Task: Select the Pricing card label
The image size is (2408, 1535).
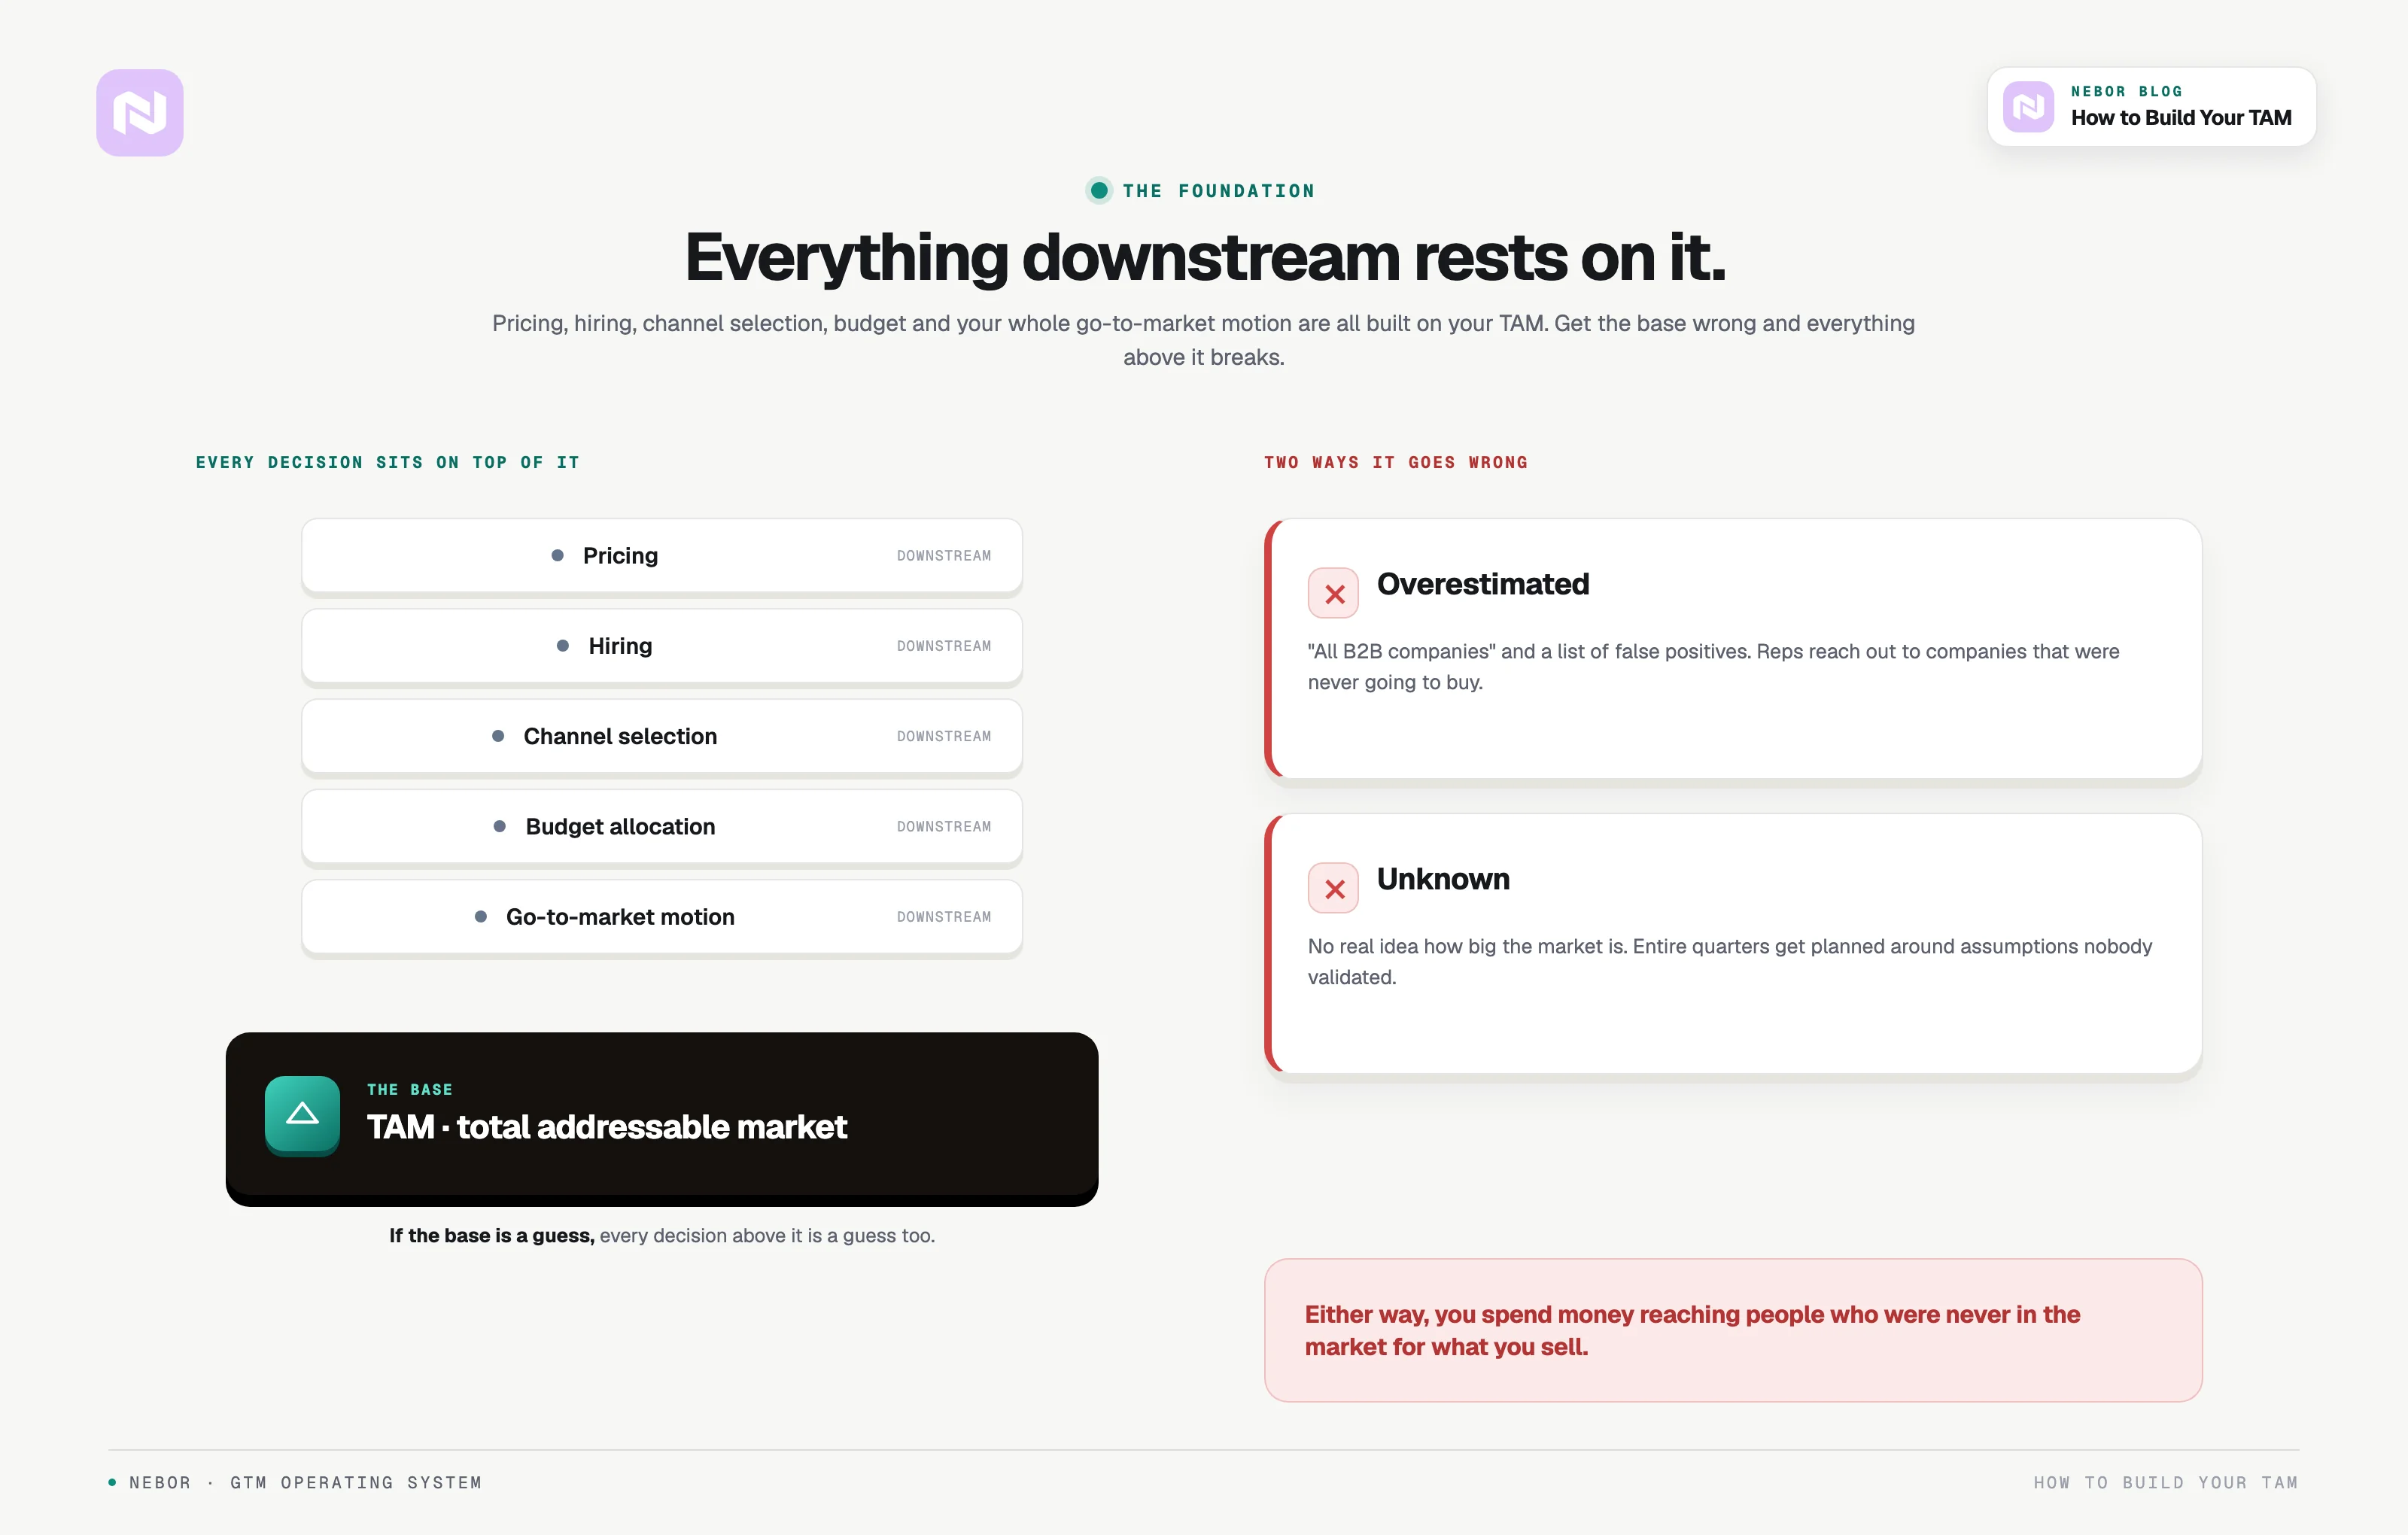Action: click(x=620, y=556)
